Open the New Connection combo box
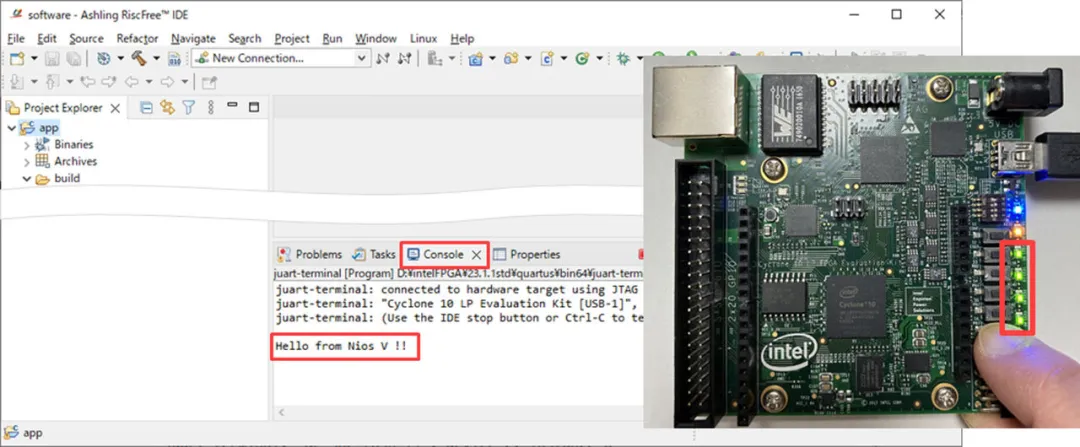 [x=282, y=59]
